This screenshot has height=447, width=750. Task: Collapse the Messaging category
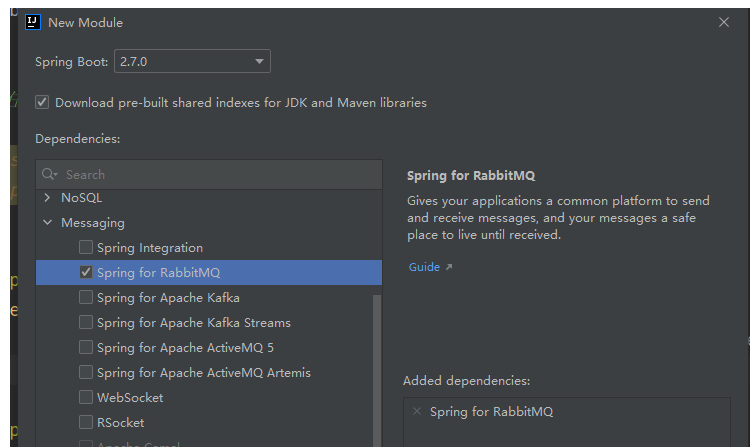click(x=48, y=223)
